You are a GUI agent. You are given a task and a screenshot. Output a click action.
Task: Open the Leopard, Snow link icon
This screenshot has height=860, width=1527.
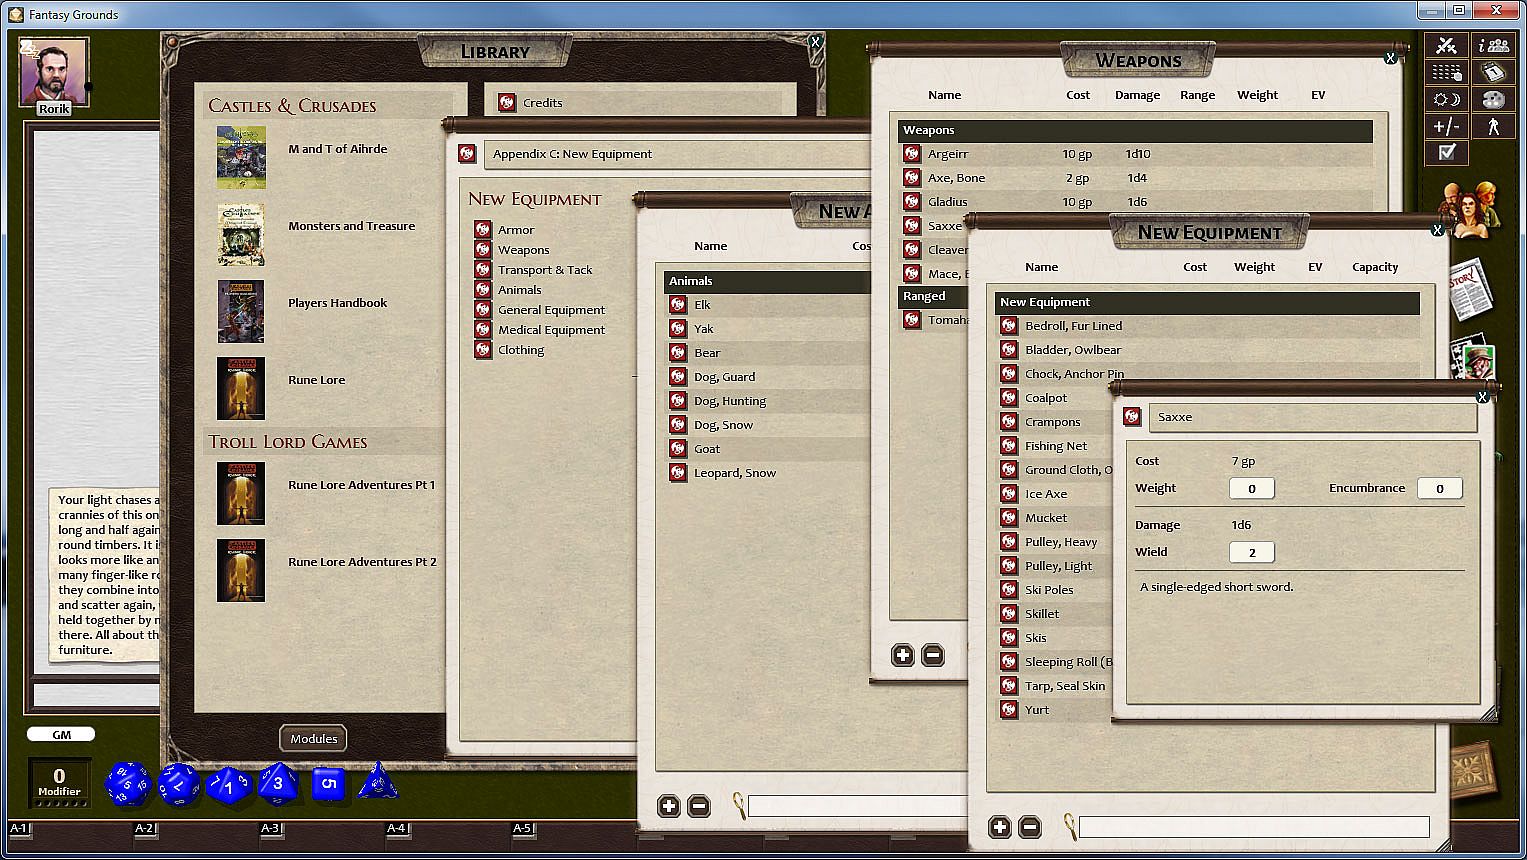tap(678, 472)
